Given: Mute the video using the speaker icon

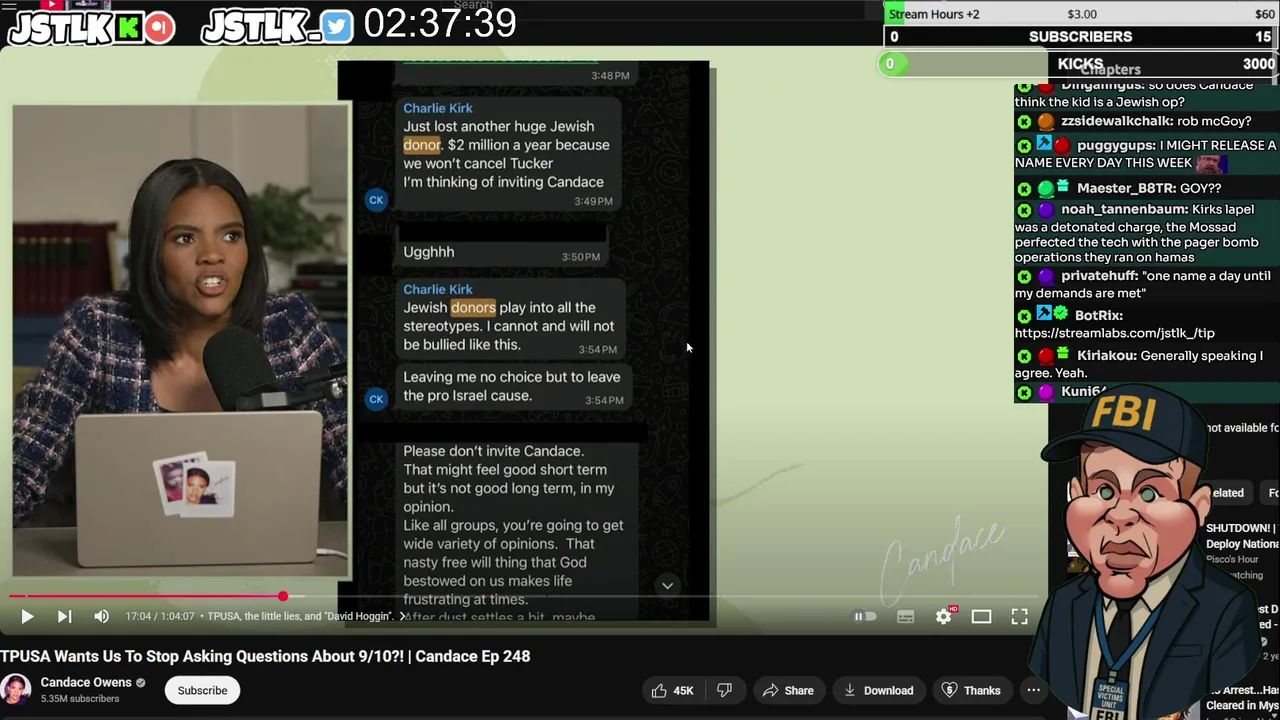Looking at the screenshot, I should pyautogui.click(x=101, y=617).
